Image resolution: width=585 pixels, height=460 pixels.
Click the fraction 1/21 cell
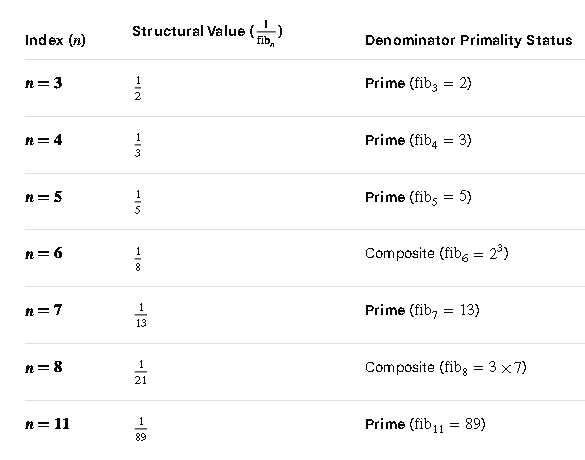141,372
